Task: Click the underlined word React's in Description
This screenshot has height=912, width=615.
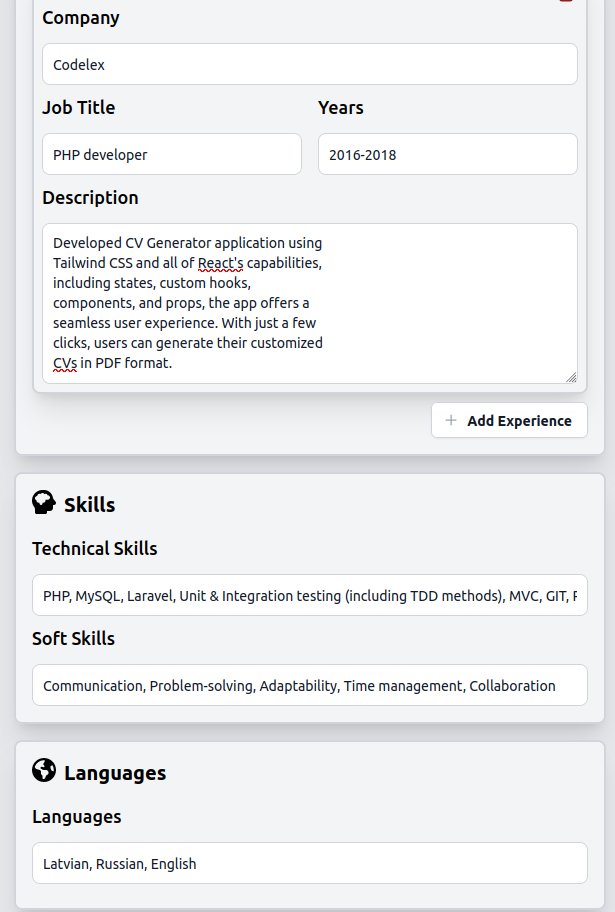Action: tap(221, 263)
